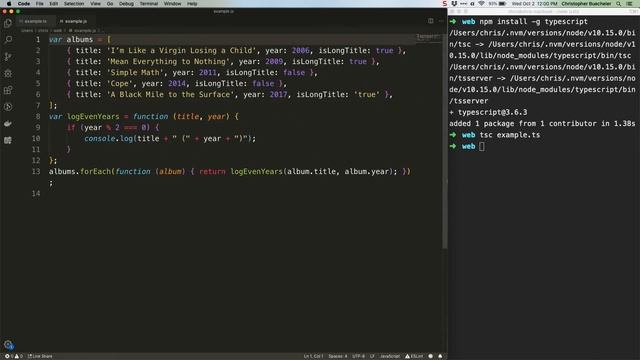Click the Wi-Fi icon in menu bar
This screenshot has height=360, width=640.
(482, 4)
